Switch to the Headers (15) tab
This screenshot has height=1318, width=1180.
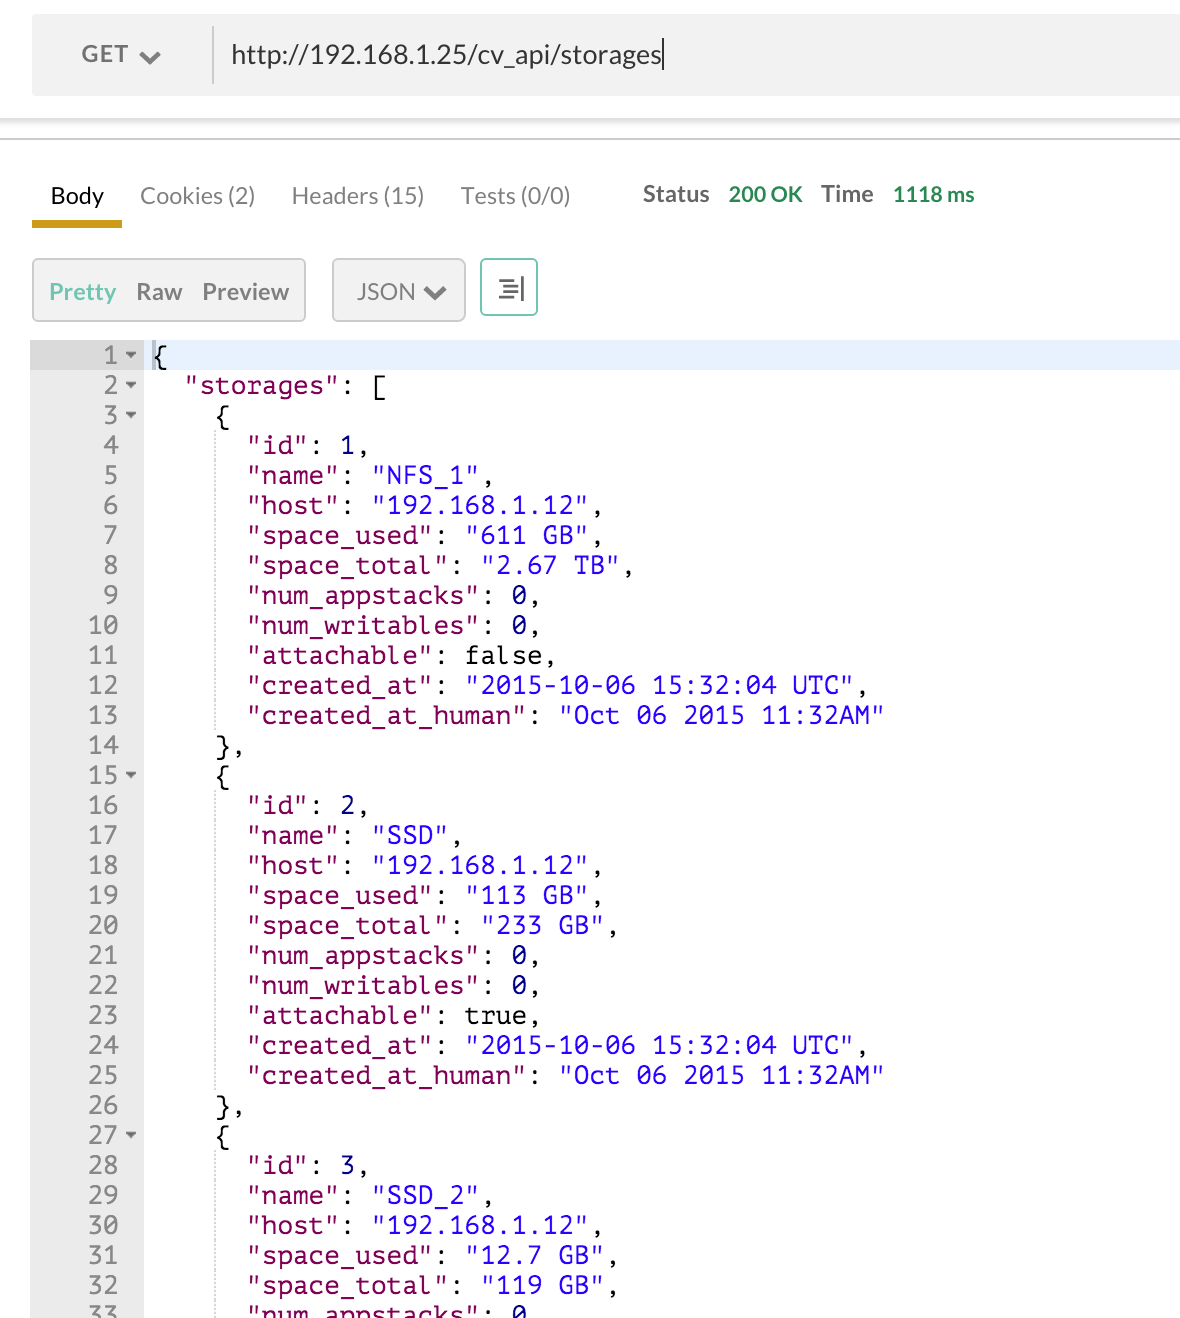point(357,196)
